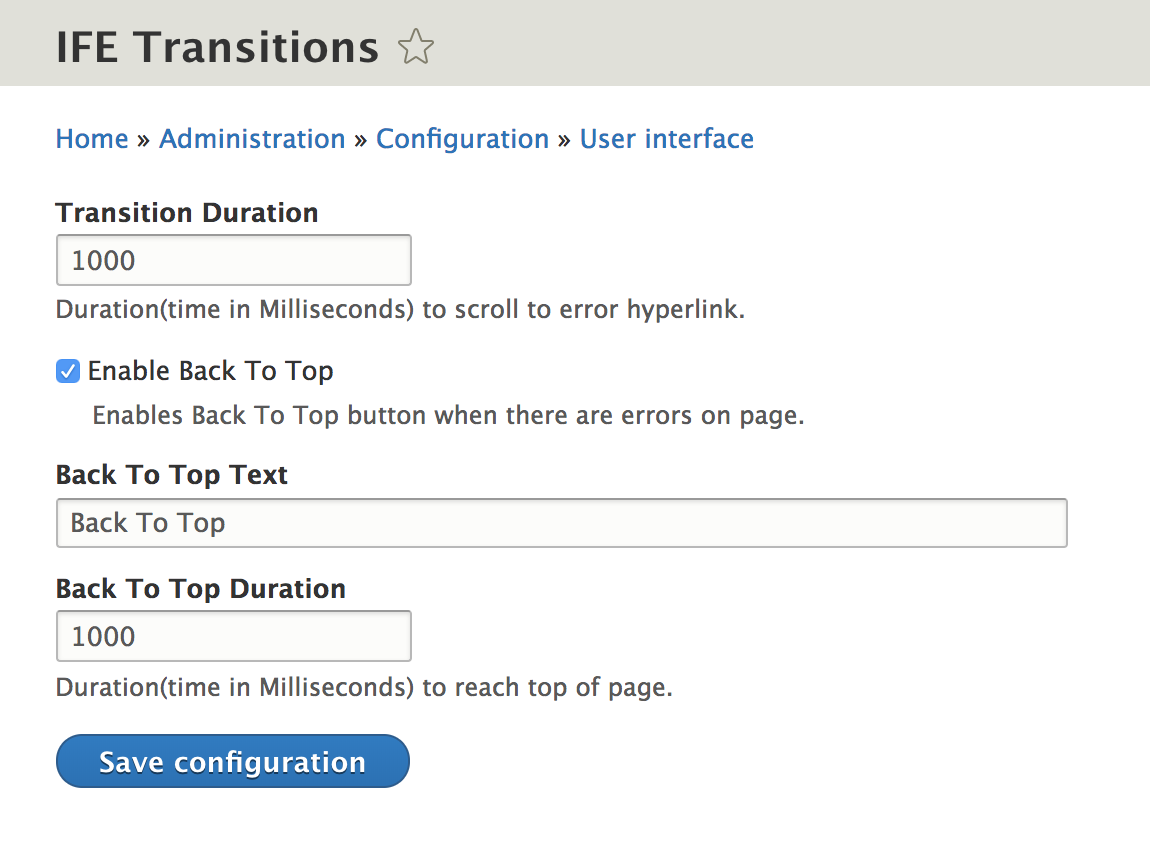Viewport: 1150px width, 842px height.
Task: Click the star shortcut icon beside IFE Transitions
Action: 416,47
